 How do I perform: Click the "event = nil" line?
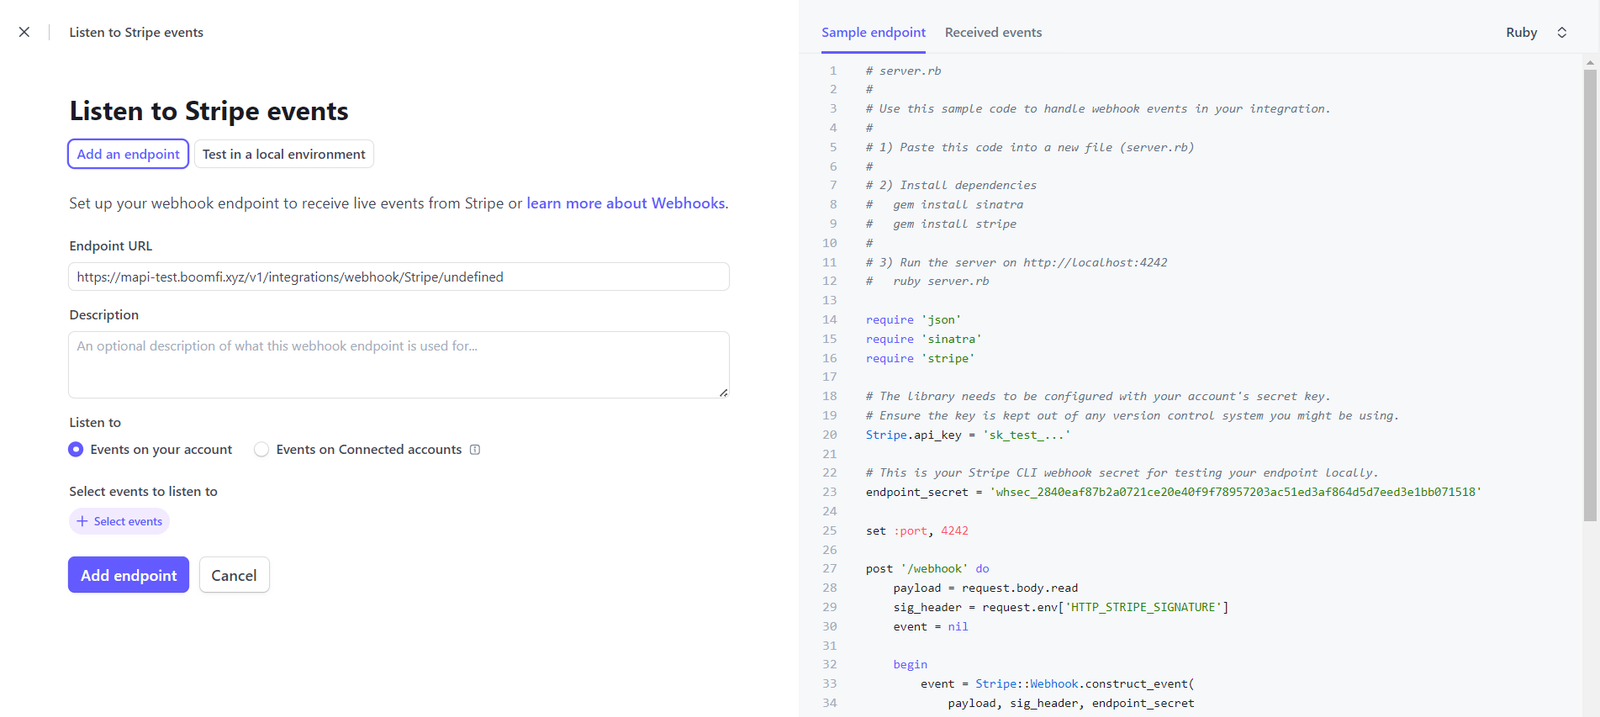click(x=931, y=627)
